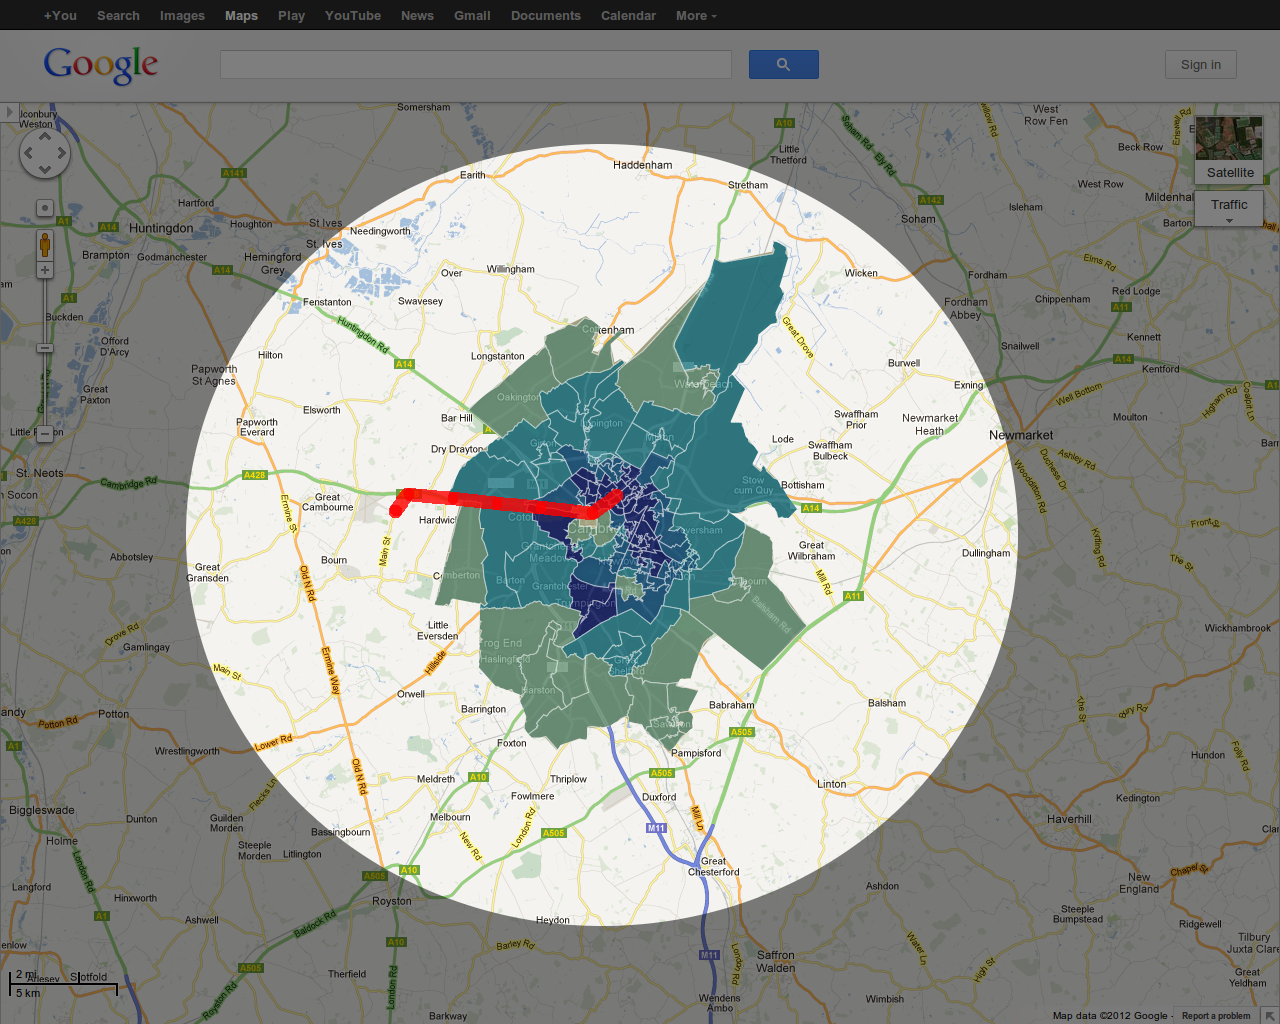Pan the map up with the arrow
1280x1024 pixels.
45,137
